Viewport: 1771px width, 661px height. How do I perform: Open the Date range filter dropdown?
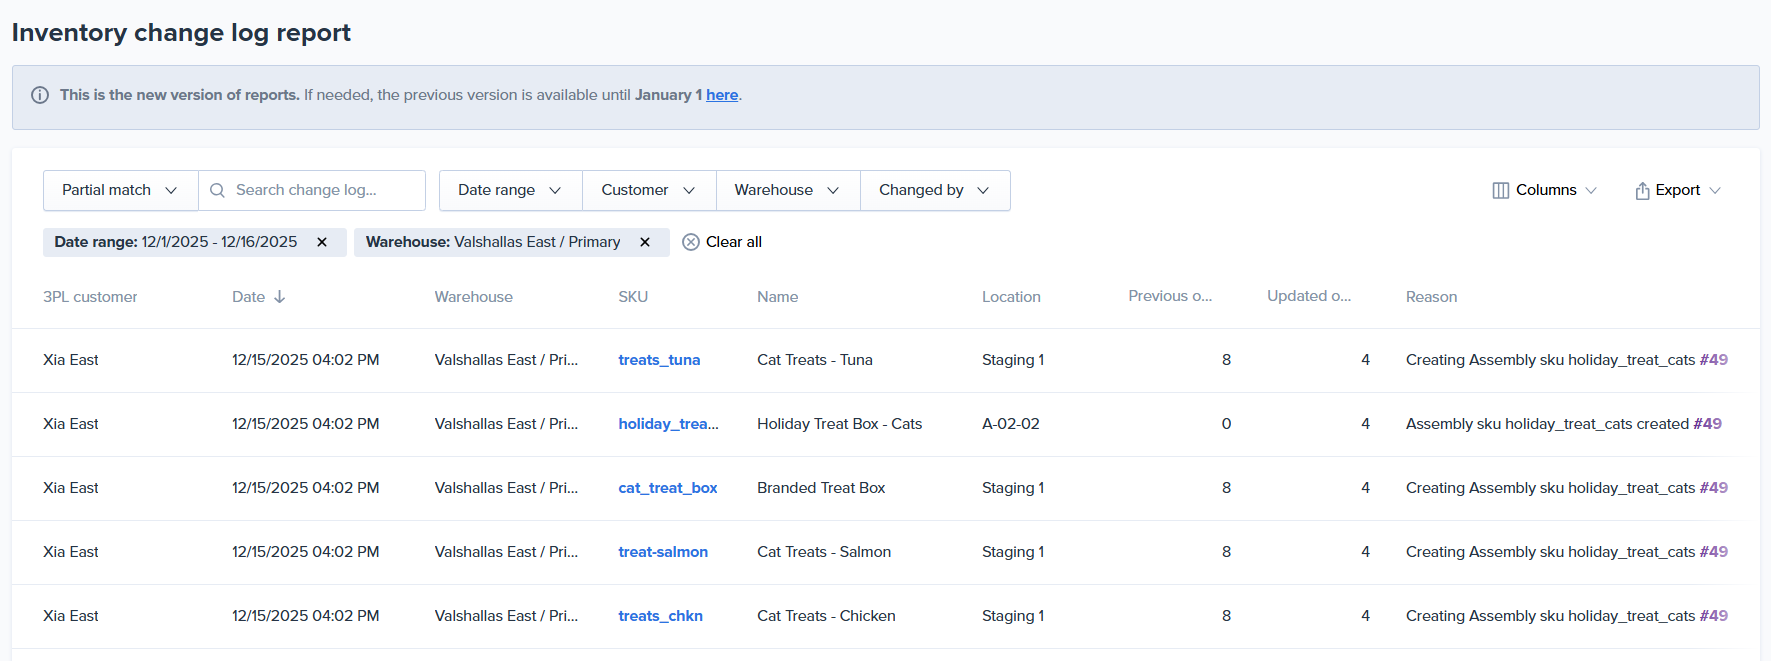(510, 190)
